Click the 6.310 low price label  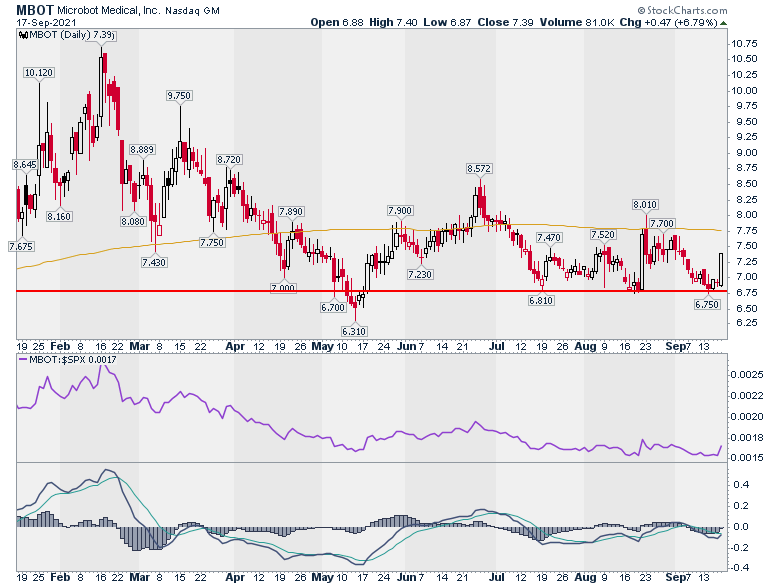coord(354,331)
